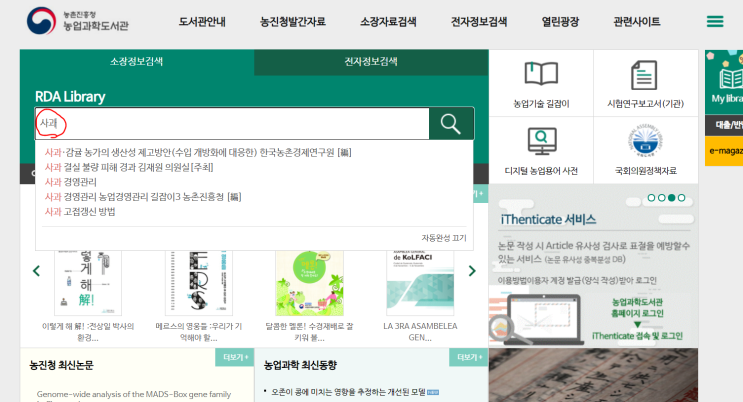This screenshot has height=402, width=743.
Task: Open paper Genome-wide analysis of the MADS-Box
Action: pyautogui.click(x=134, y=394)
